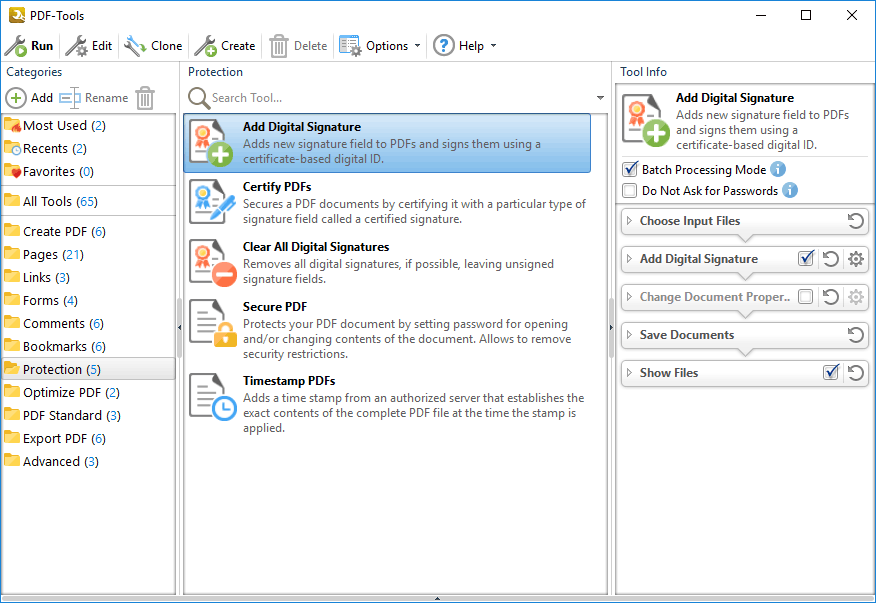Viewport: 876px width, 603px height.
Task: Click the large Tool Info signature icon
Action: (x=646, y=120)
